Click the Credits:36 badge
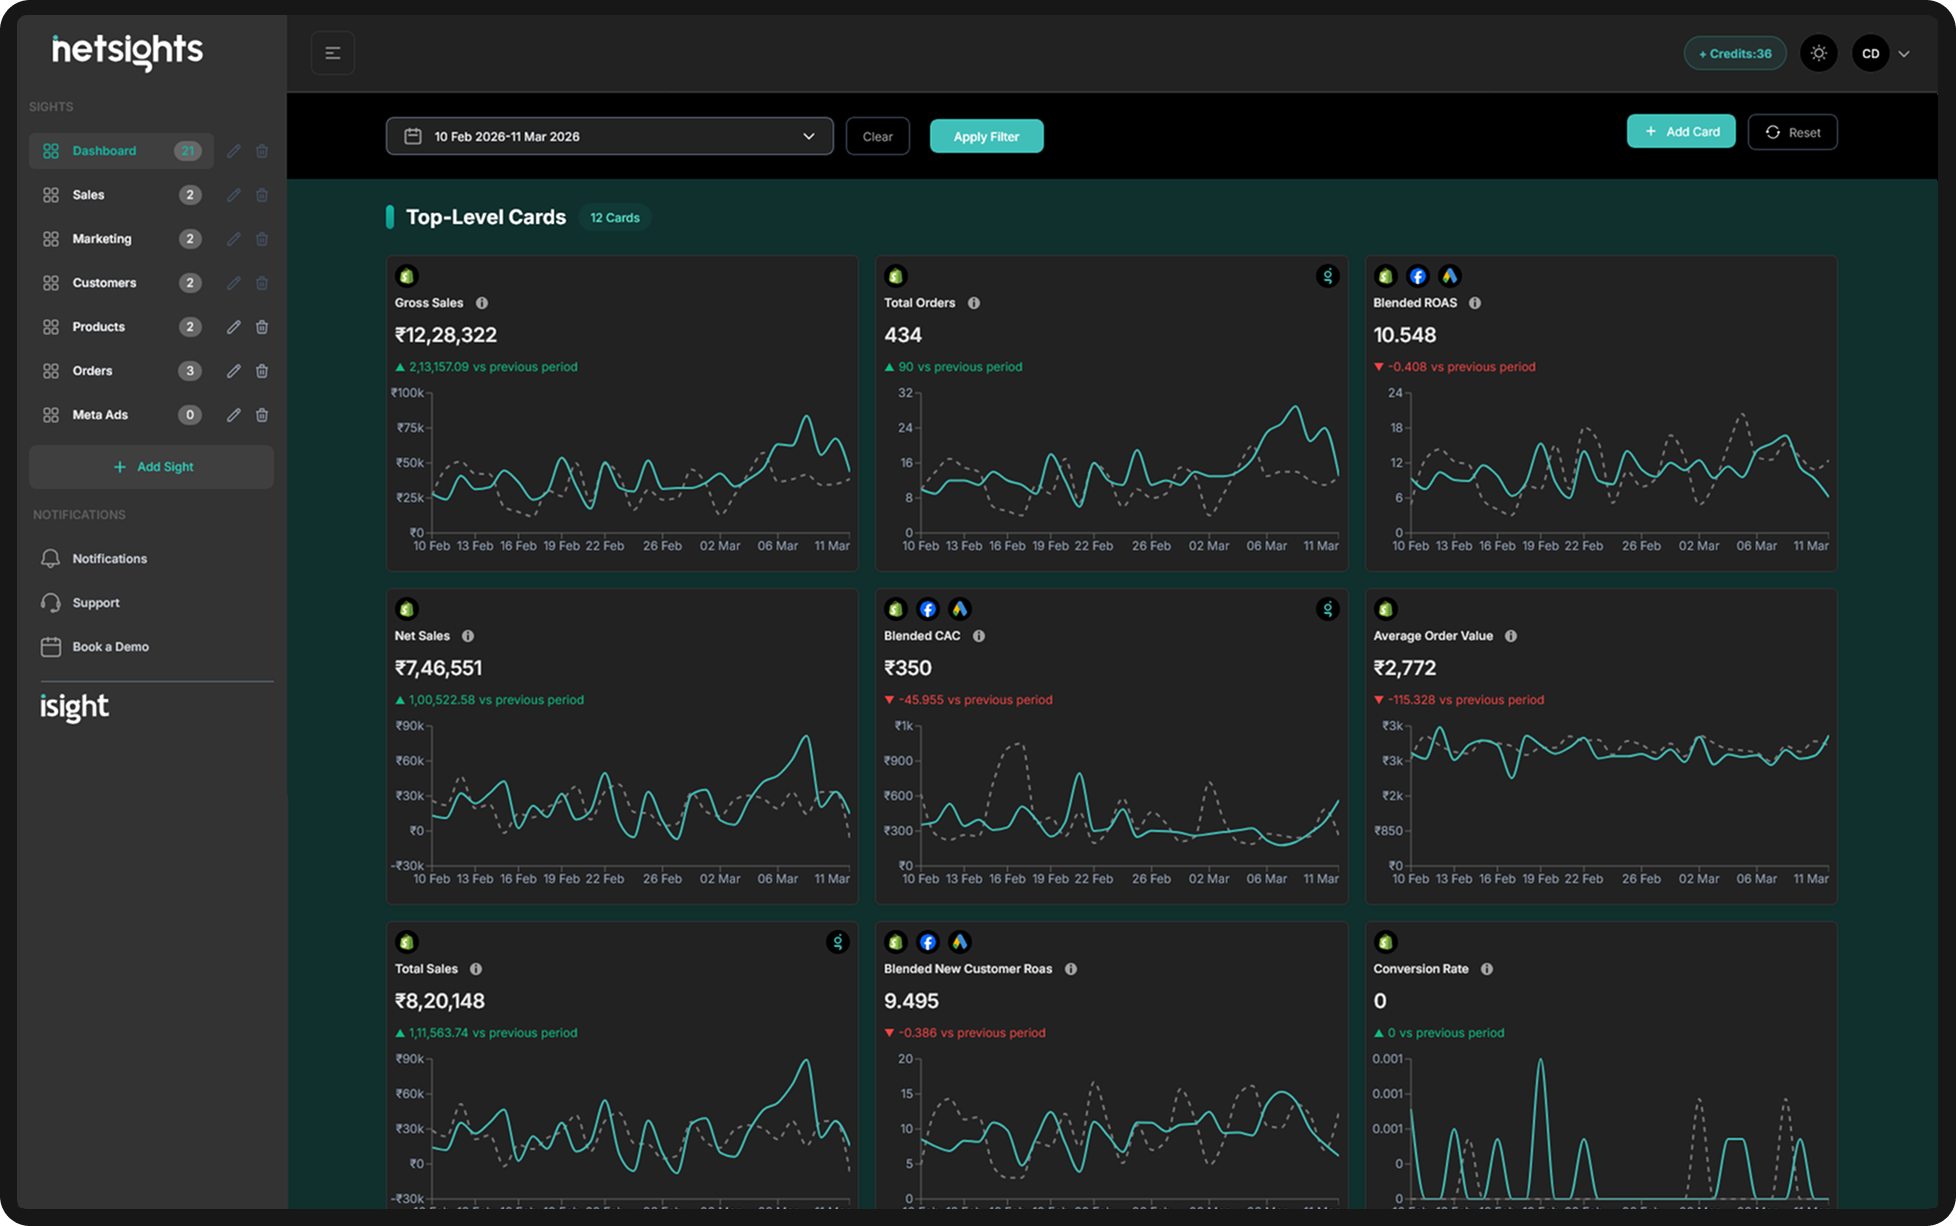Viewport: 1956px width, 1226px height. click(x=1735, y=53)
